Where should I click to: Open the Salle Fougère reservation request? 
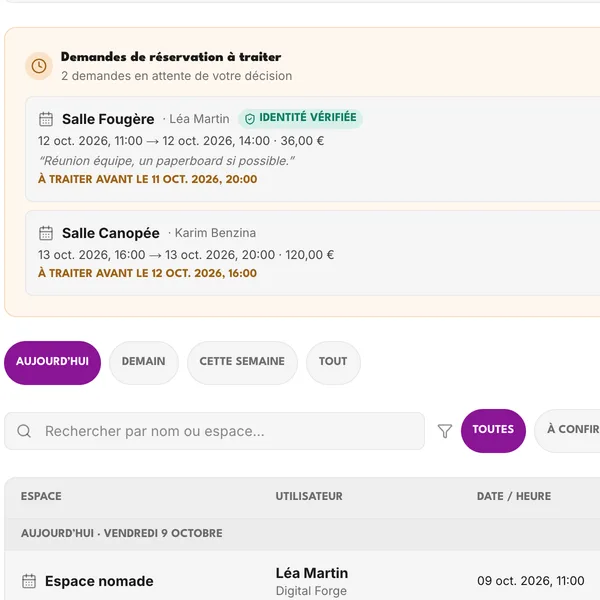click(313, 149)
